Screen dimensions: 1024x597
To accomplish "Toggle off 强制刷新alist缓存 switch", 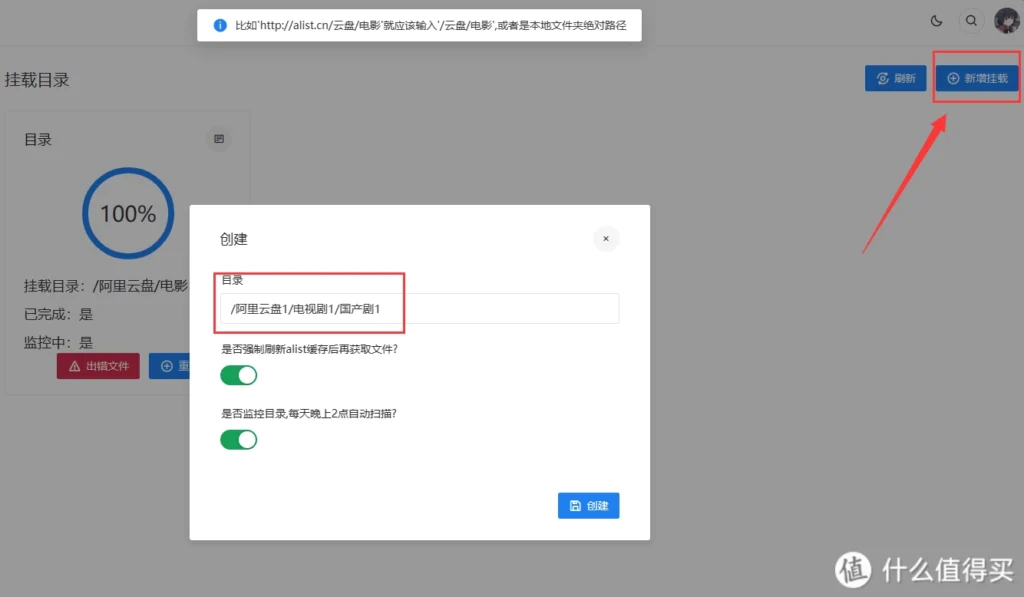I will (239, 375).
